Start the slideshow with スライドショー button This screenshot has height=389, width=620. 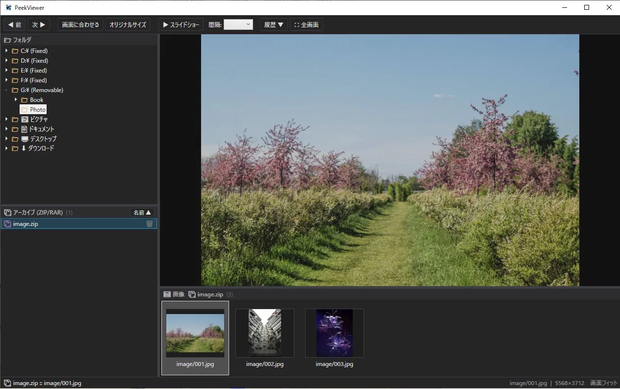(181, 25)
